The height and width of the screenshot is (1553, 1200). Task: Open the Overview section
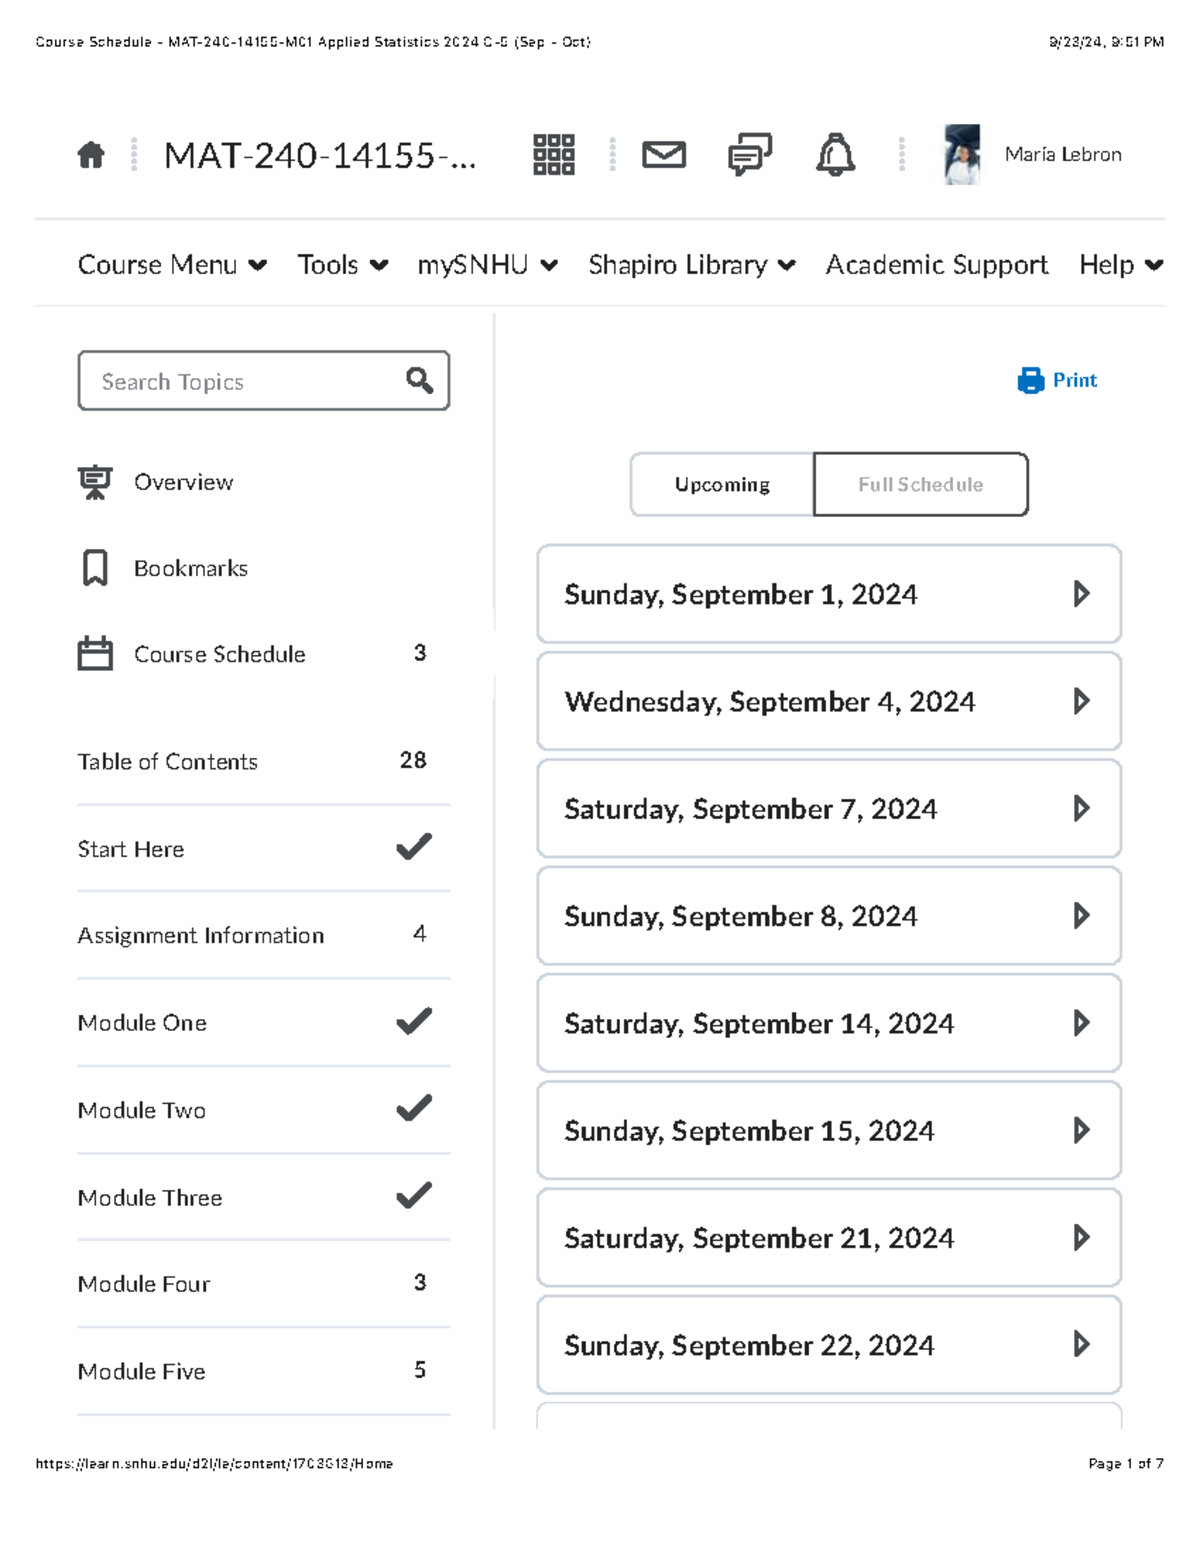point(183,482)
